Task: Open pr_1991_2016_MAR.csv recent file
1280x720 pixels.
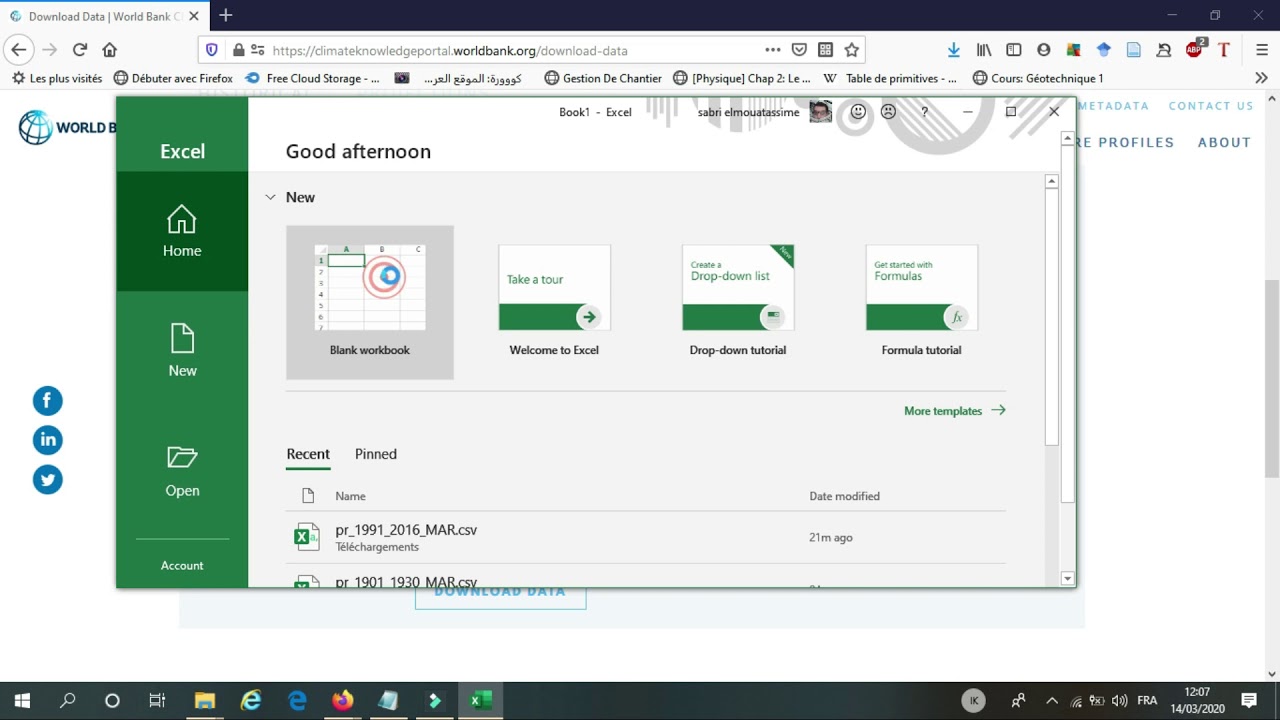Action: pos(646,538)
